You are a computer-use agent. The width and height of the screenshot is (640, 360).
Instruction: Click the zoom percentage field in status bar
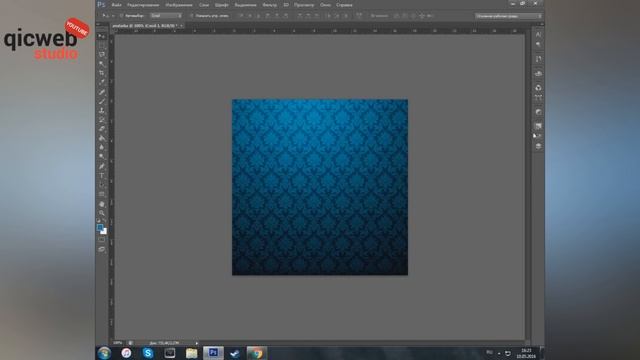118,343
